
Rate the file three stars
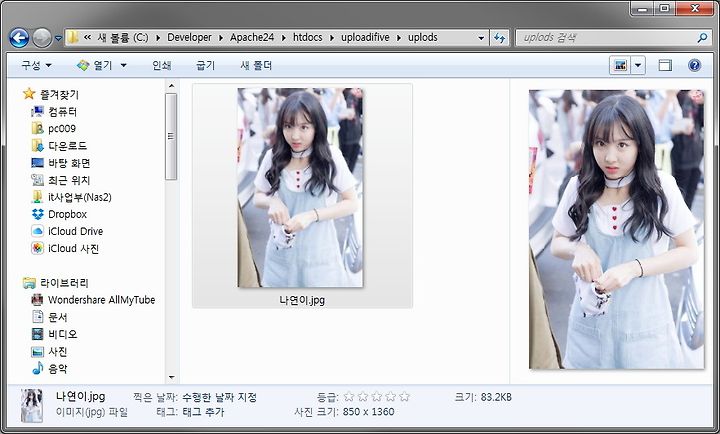377,396
